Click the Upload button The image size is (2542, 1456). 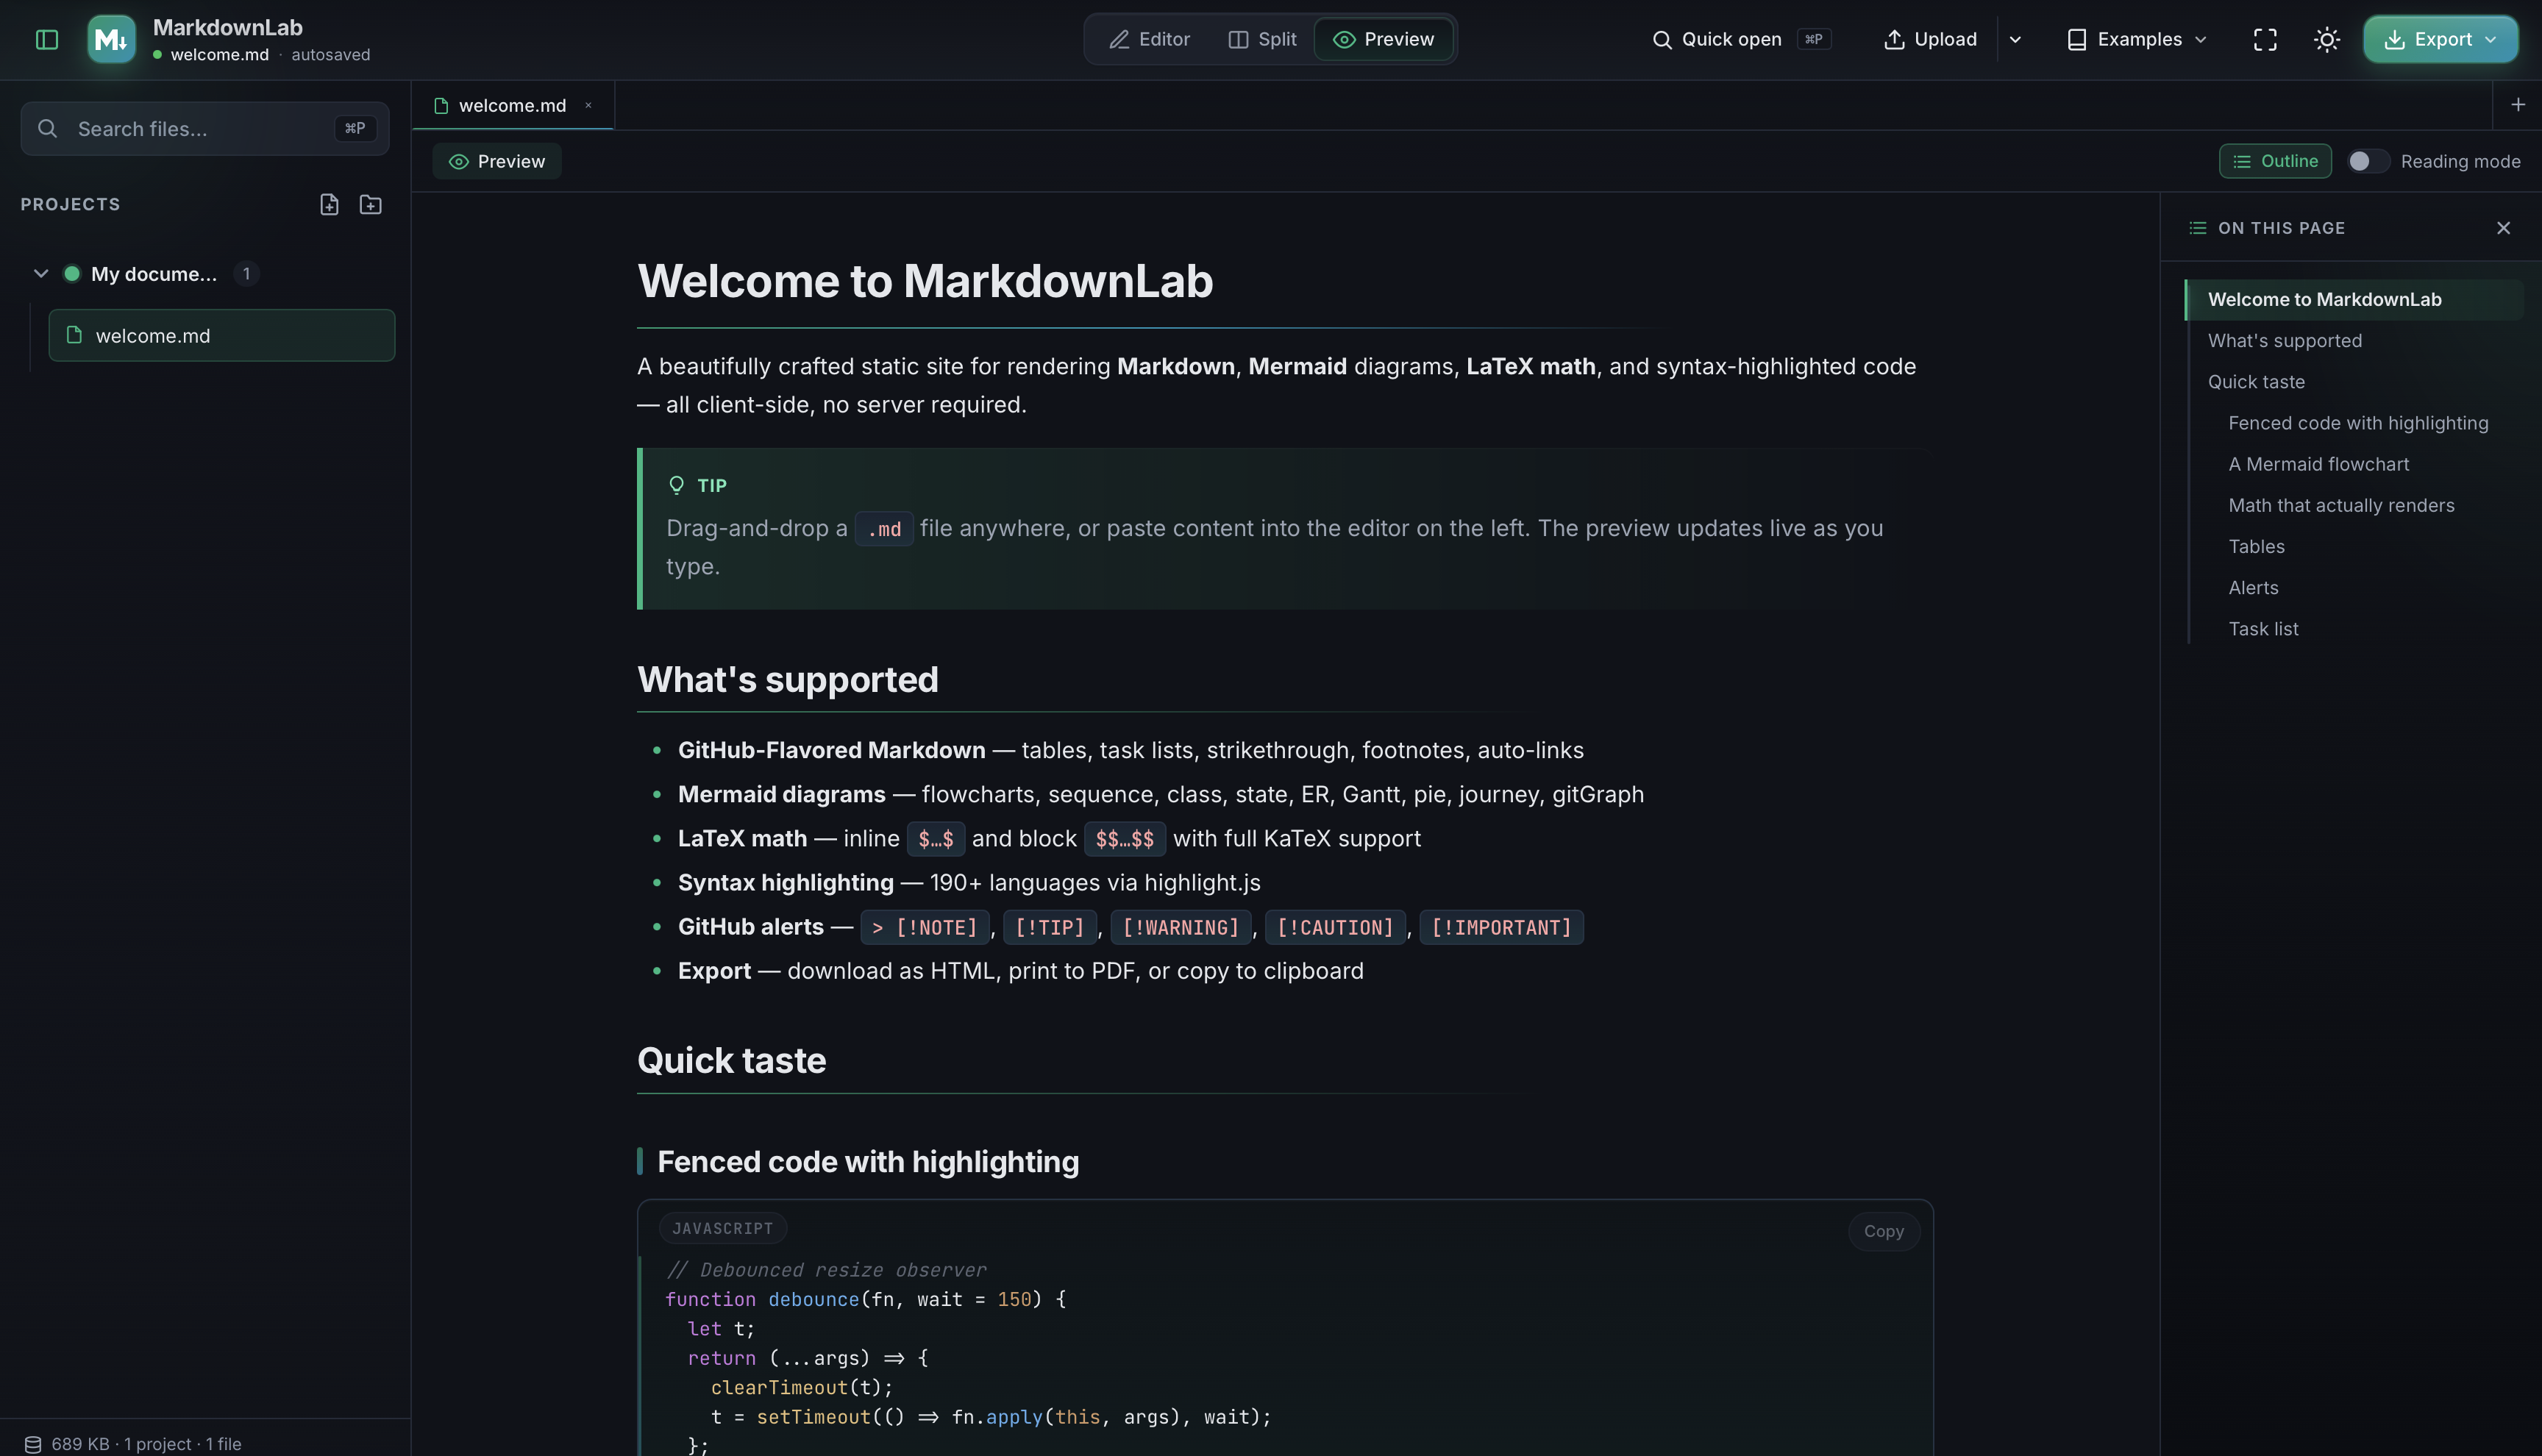1930,39
